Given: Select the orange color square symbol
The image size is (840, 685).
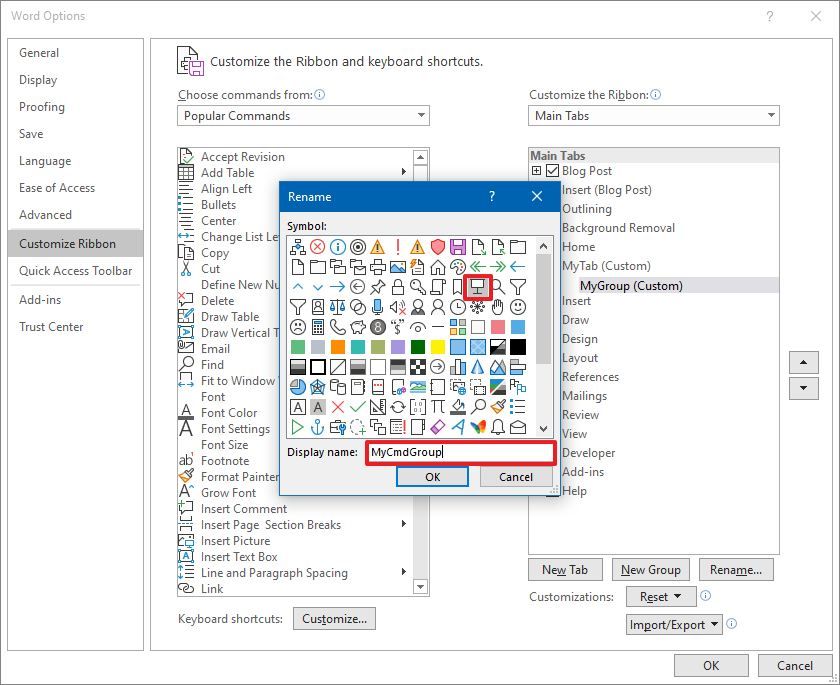Looking at the screenshot, I should [x=340, y=345].
